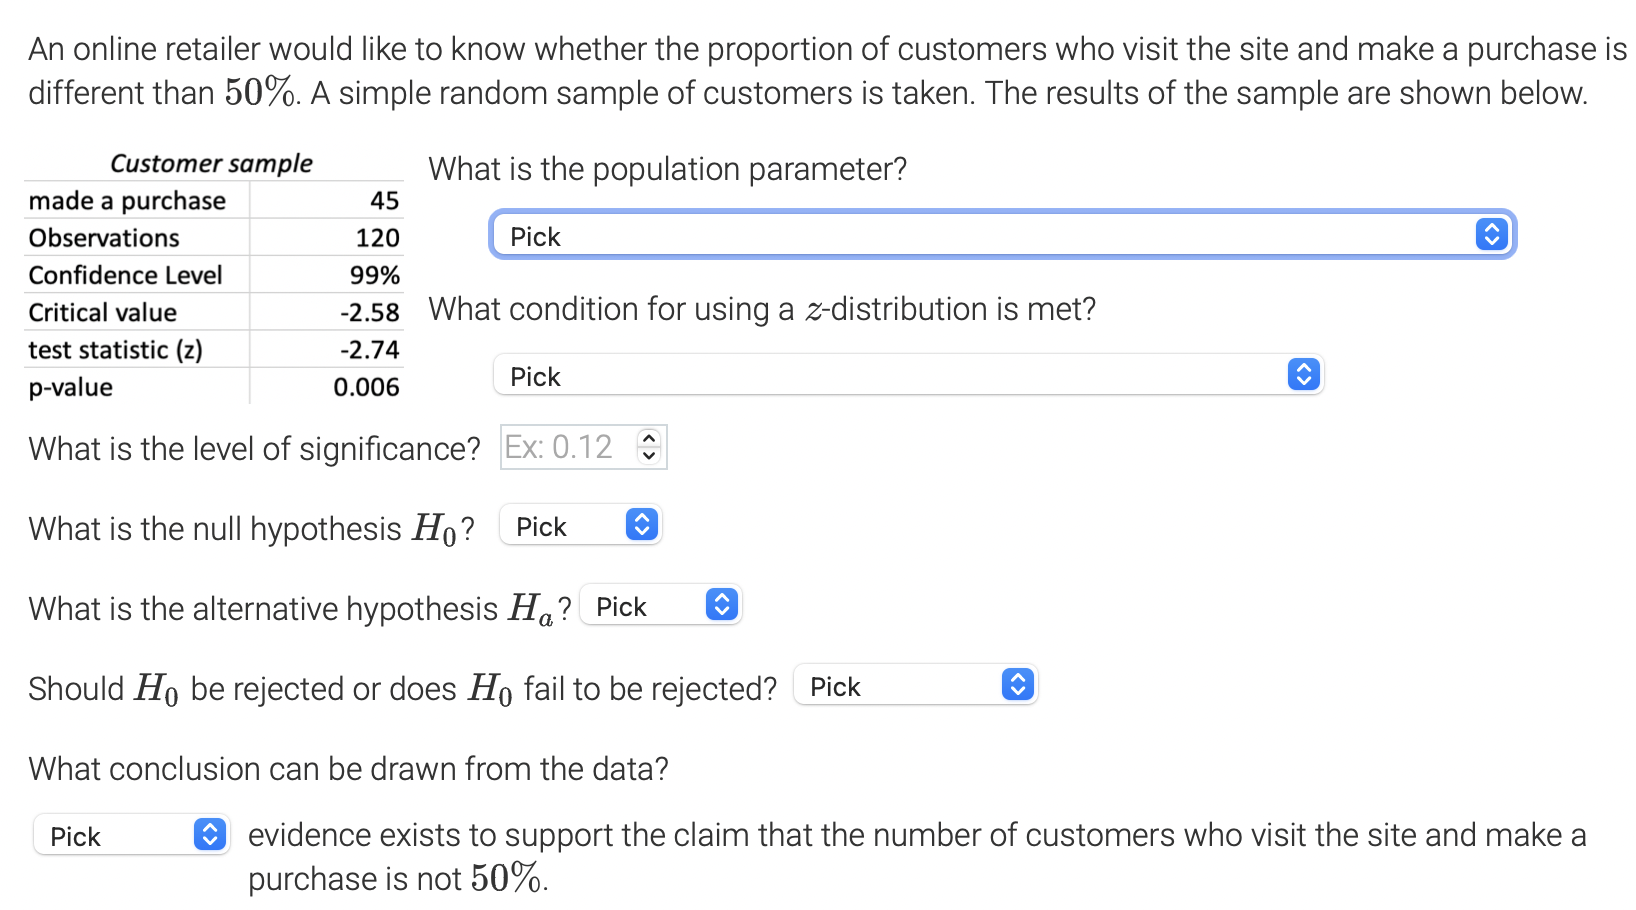
Task: Click the p-value cell showing 0.006
Action: (366, 387)
